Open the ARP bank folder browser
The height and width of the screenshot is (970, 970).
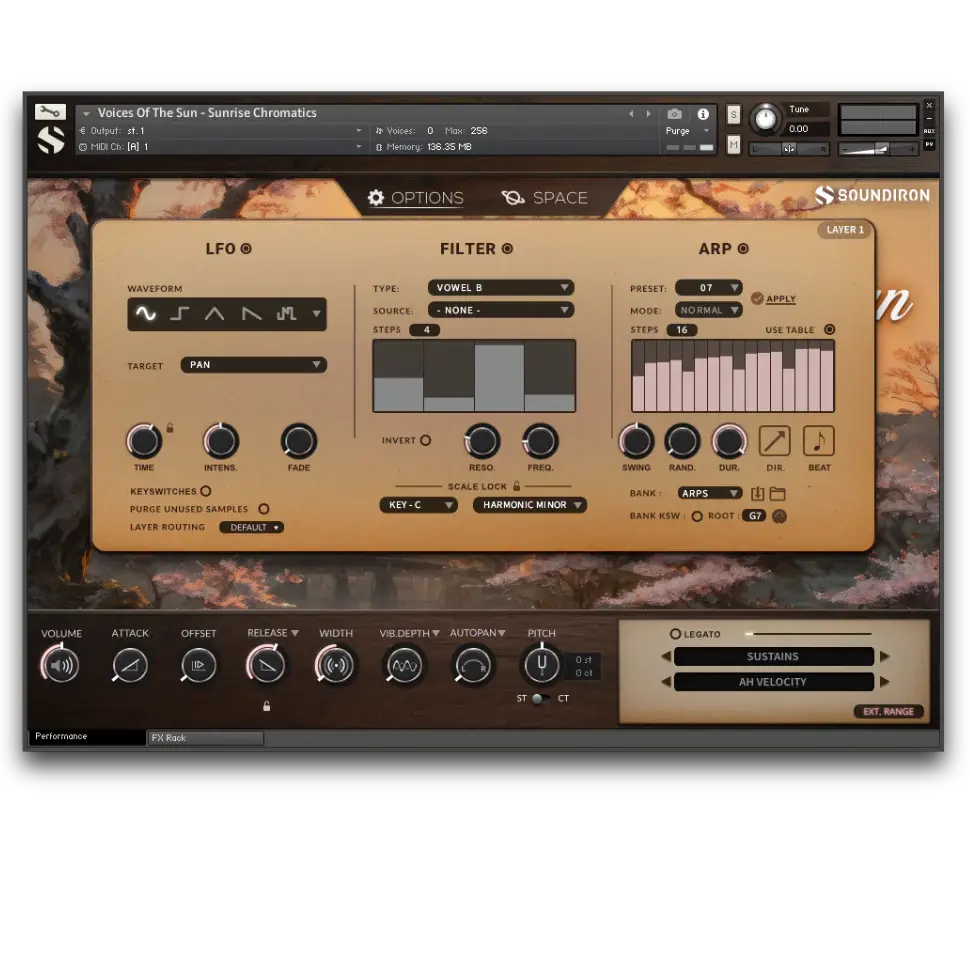pyautogui.click(x=778, y=492)
